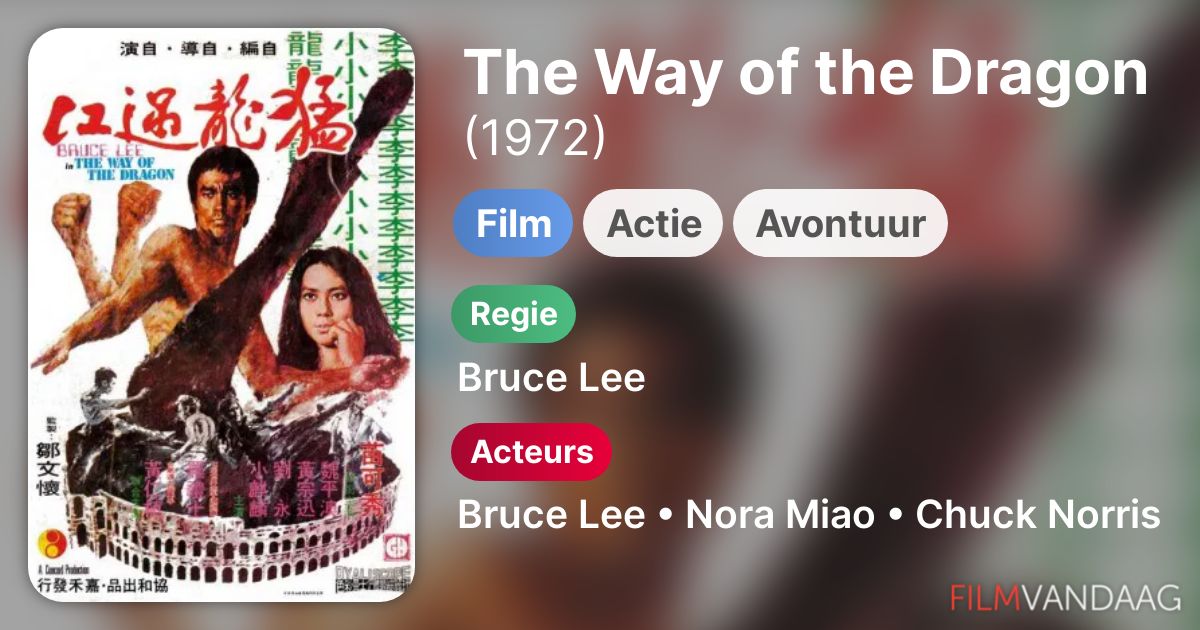
Task: Click the FILMVANDAAG logo
Action: [x=1066, y=598]
